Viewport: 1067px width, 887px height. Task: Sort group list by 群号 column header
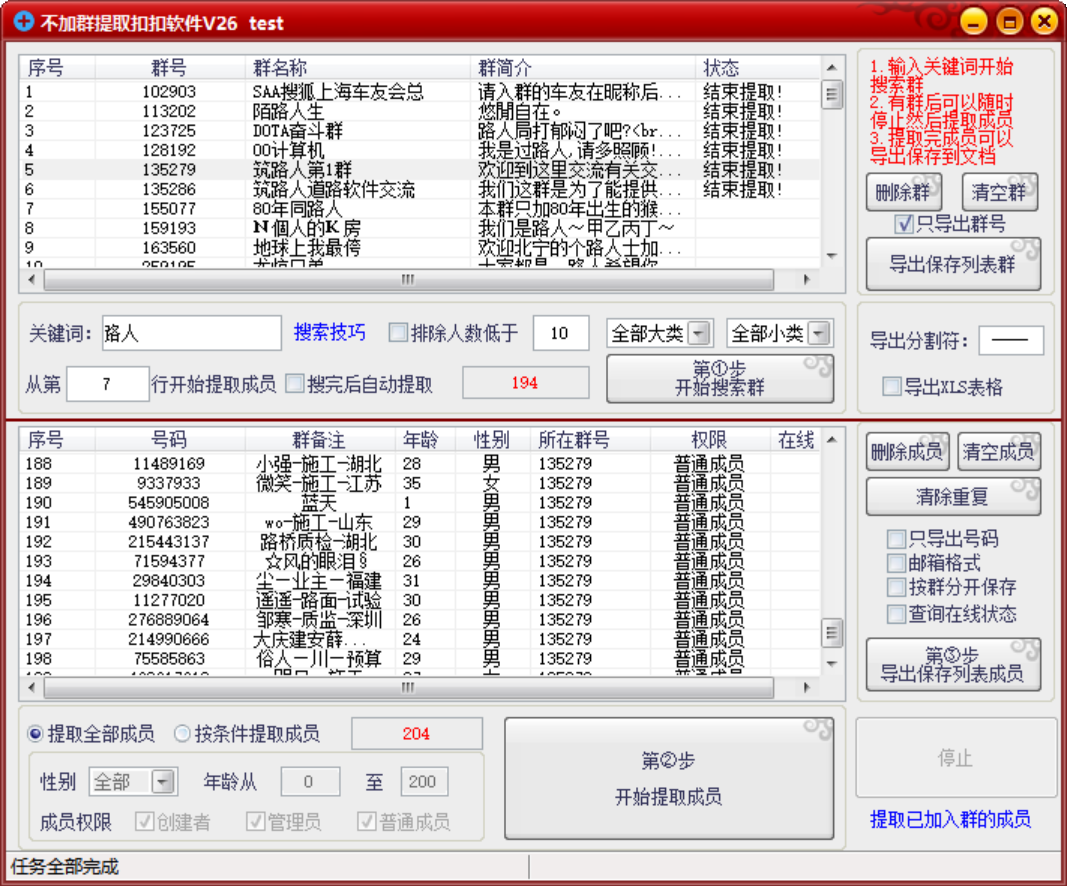[169, 68]
